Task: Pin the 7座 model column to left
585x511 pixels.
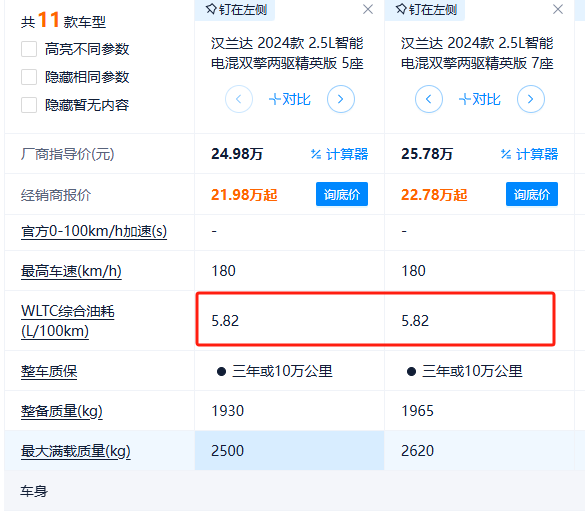Action: click(x=426, y=9)
